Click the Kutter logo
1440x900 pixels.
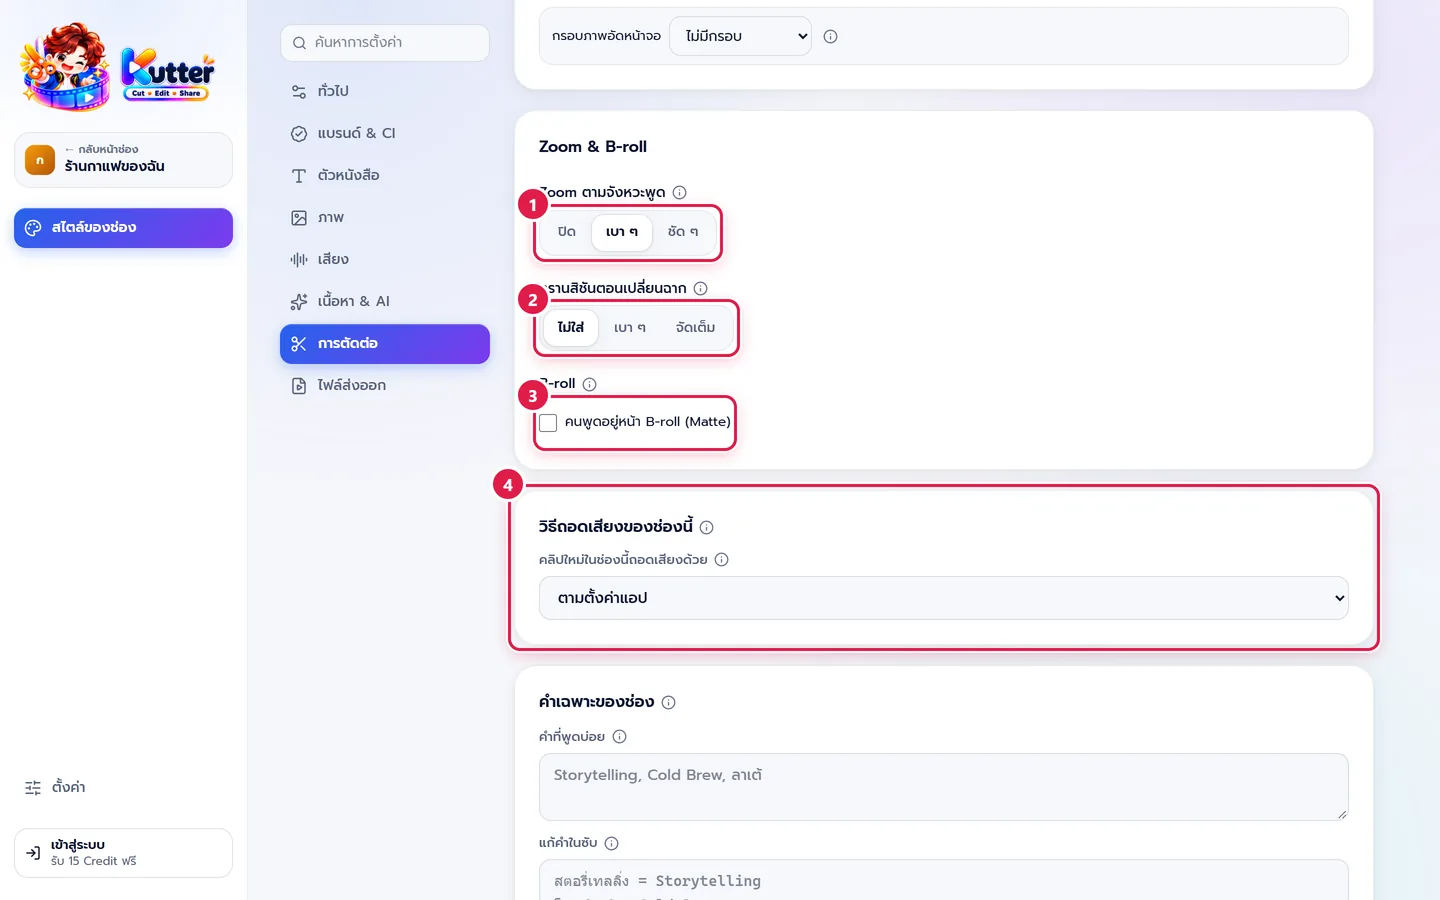[118, 67]
